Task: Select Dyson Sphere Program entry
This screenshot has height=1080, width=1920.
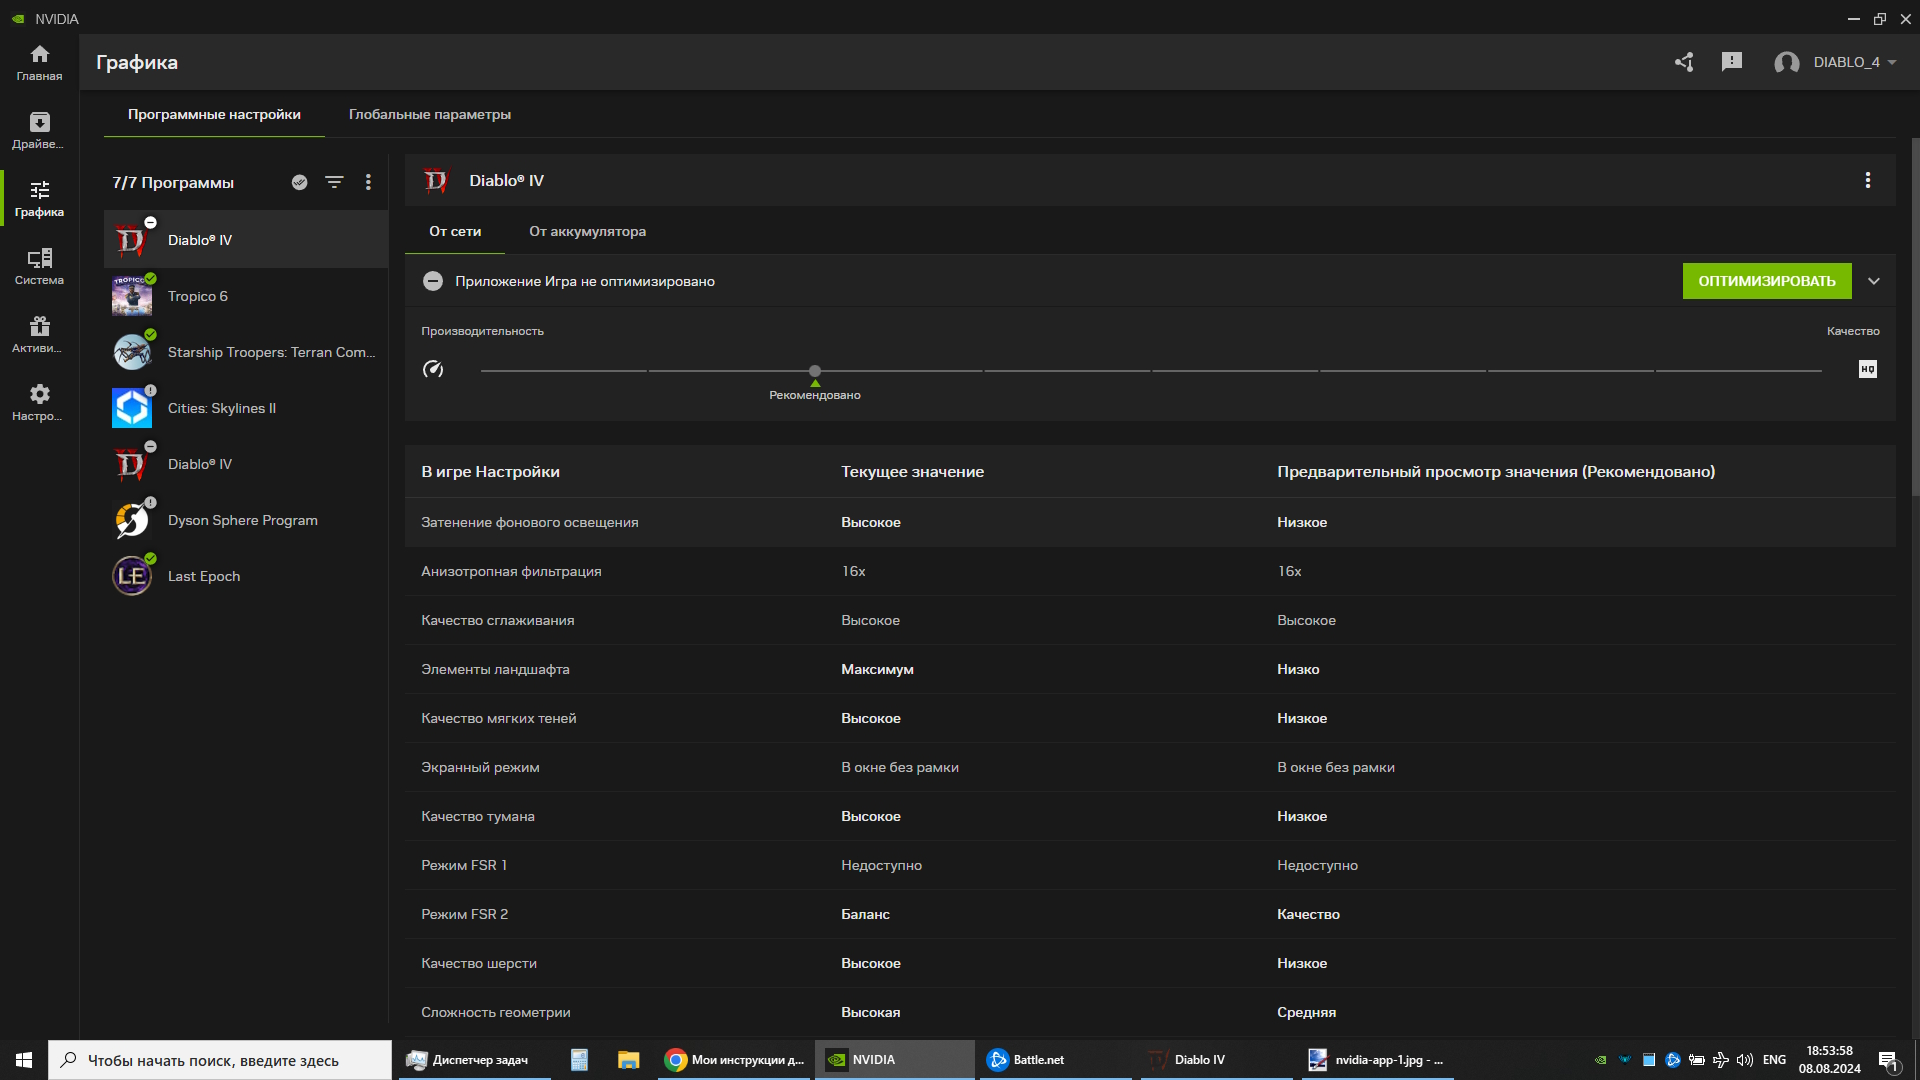Action: click(x=246, y=520)
